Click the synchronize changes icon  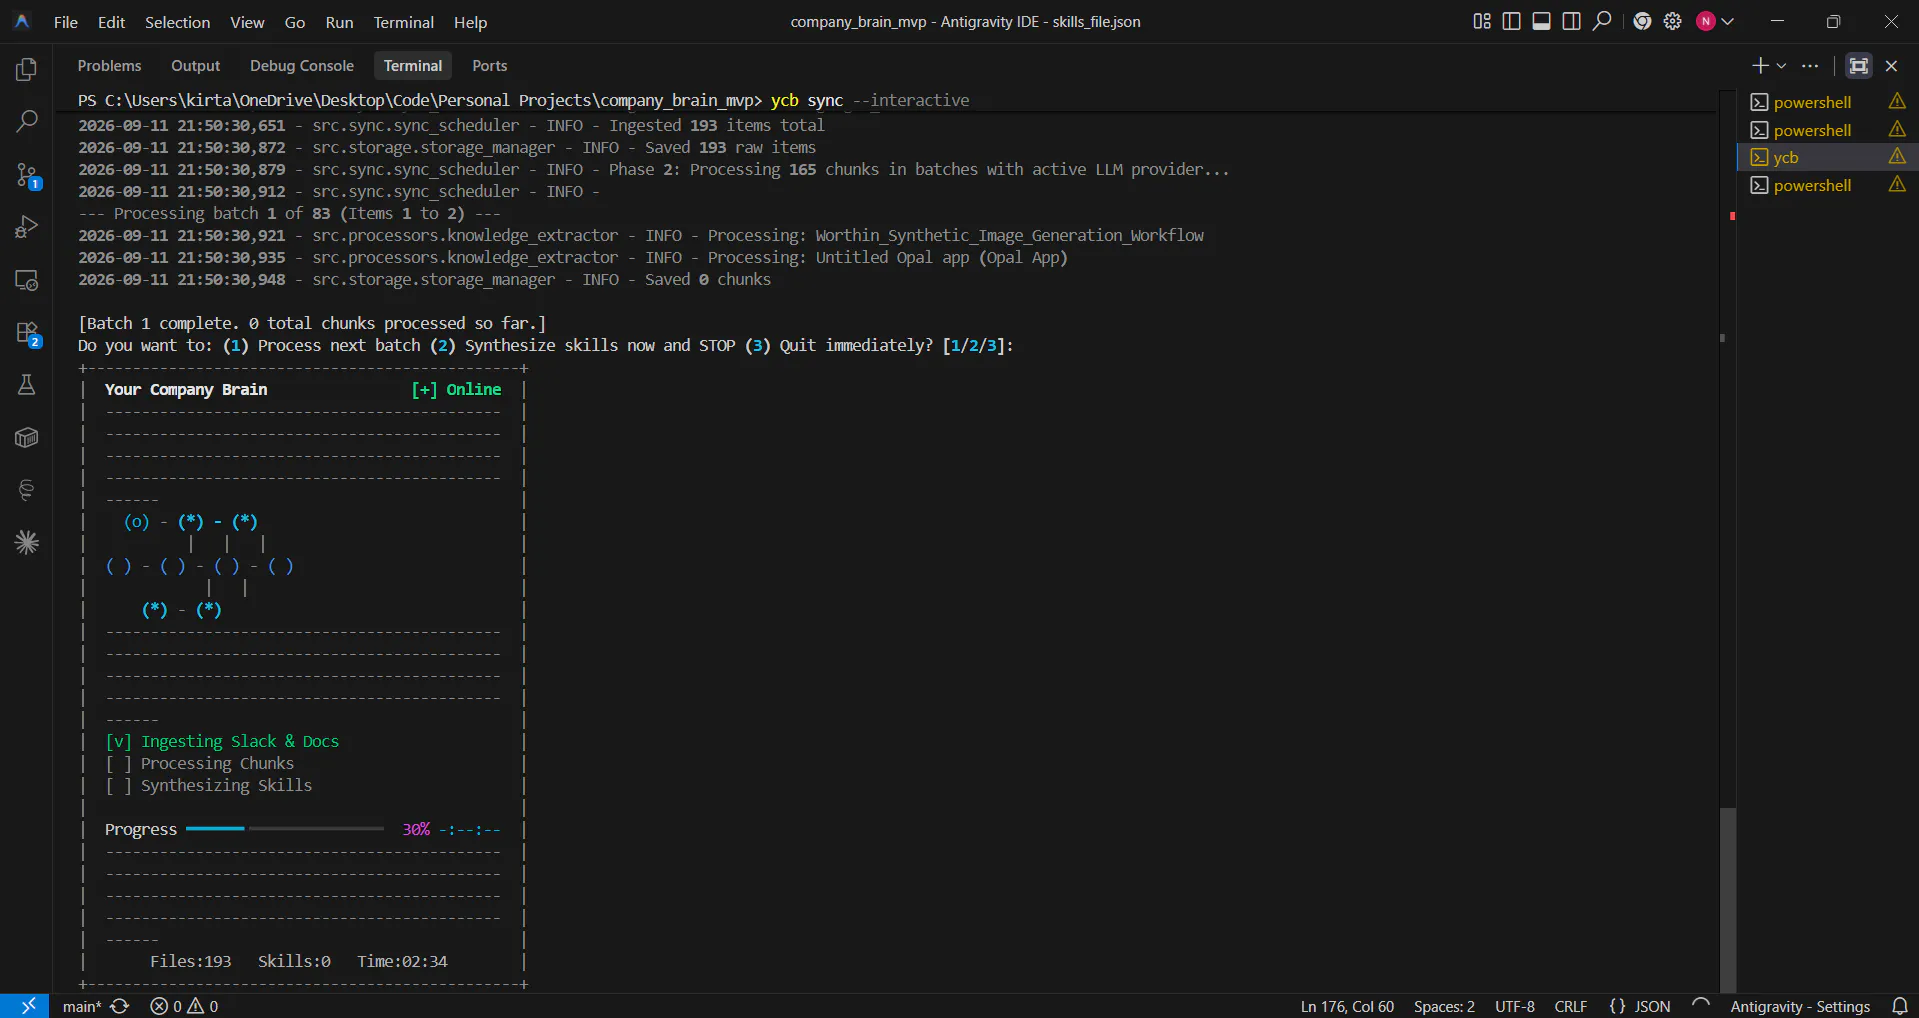120,1006
